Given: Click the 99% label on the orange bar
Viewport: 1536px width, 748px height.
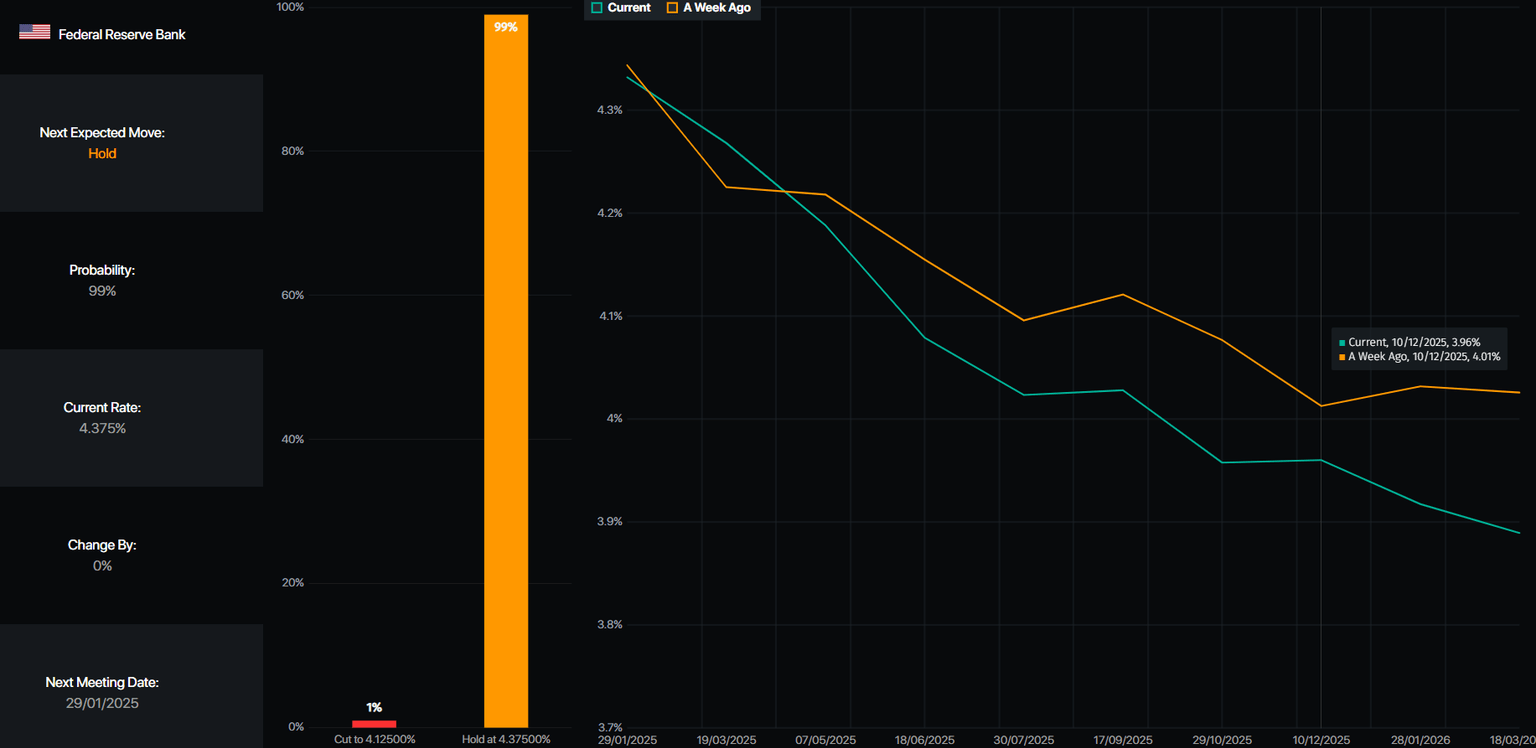Looking at the screenshot, I should (506, 27).
